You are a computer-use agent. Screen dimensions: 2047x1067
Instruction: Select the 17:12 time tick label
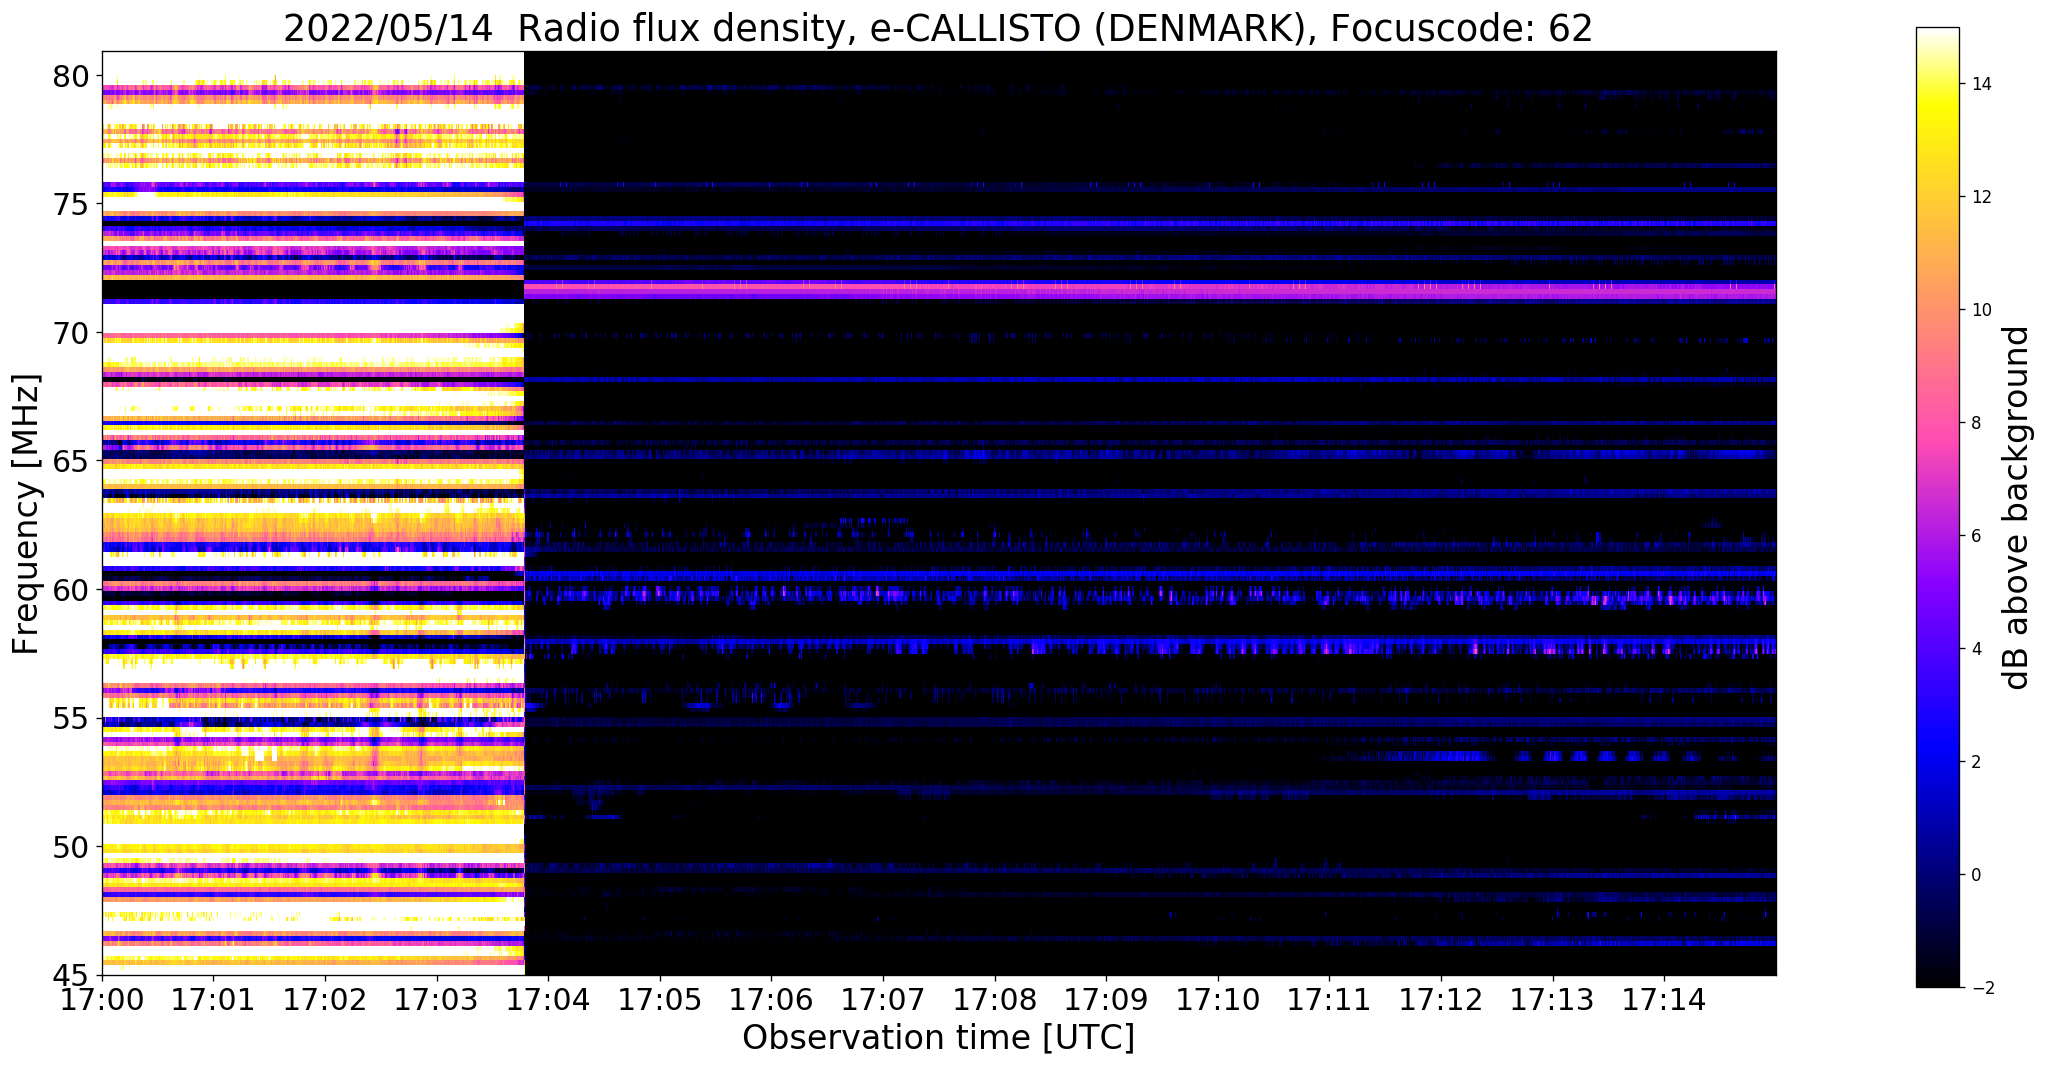tap(1442, 999)
